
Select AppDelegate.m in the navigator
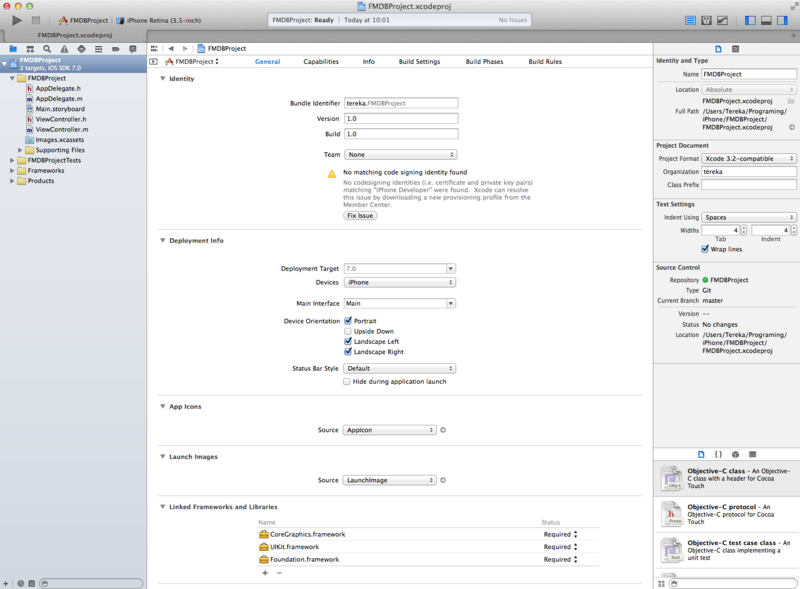[59, 99]
